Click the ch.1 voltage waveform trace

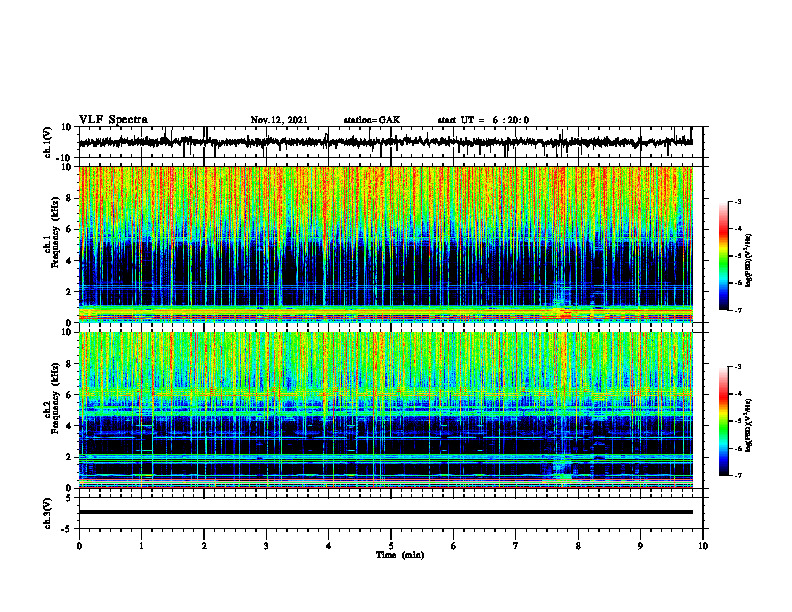tap(385, 142)
